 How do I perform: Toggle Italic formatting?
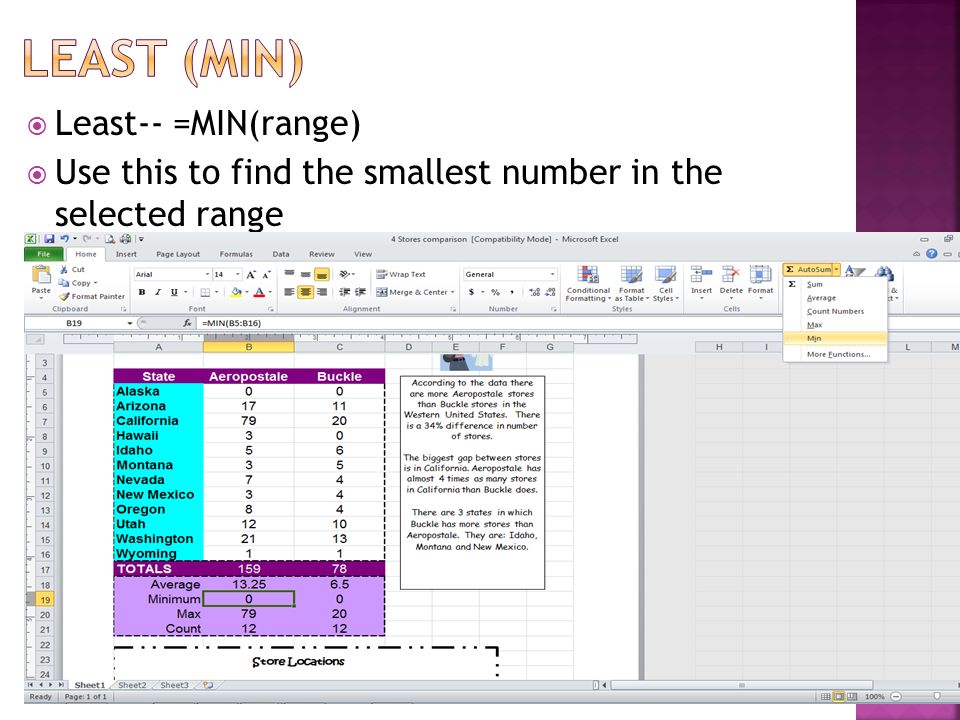click(158, 293)
